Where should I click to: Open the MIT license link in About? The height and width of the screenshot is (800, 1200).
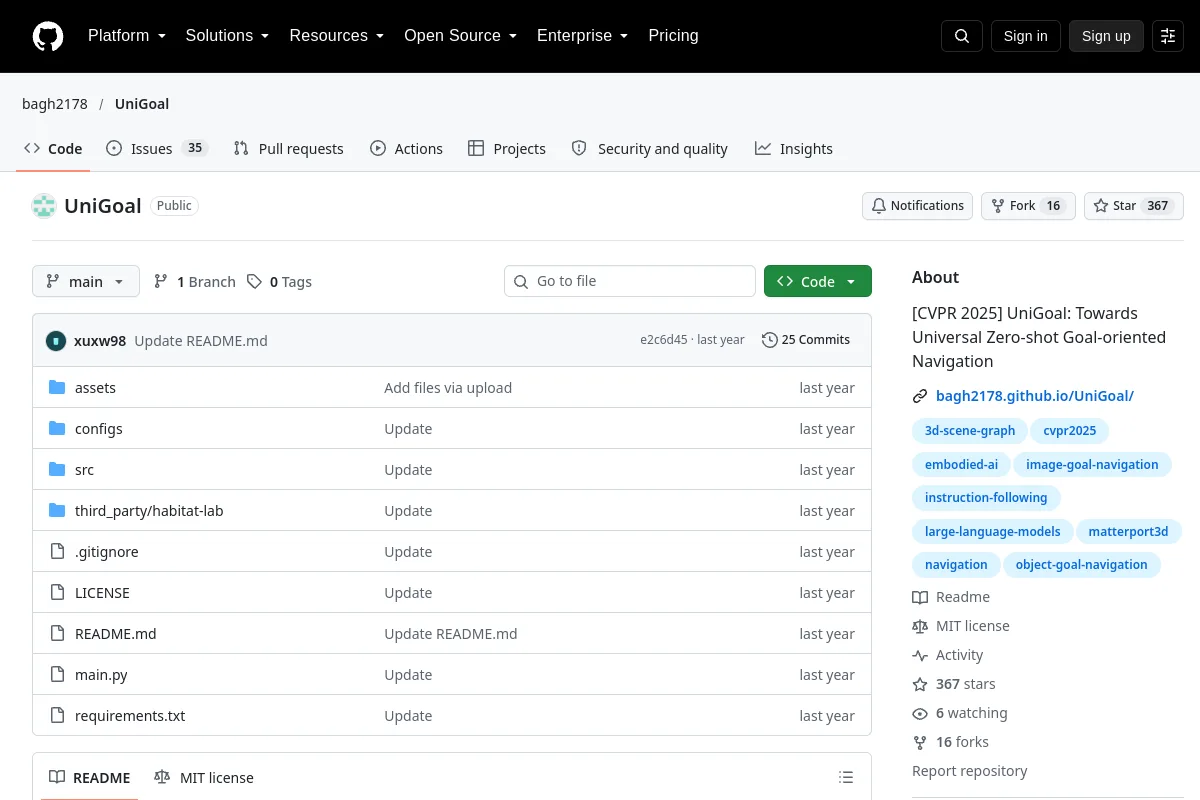[961, 626]
